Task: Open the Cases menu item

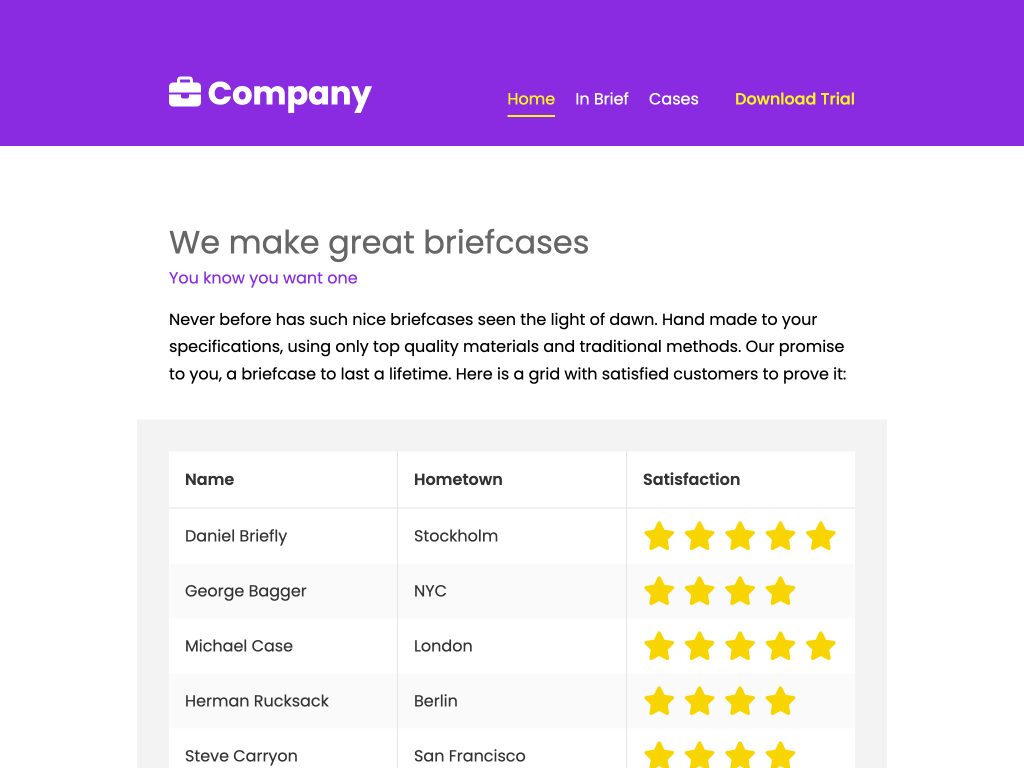Action: [674, 99]
